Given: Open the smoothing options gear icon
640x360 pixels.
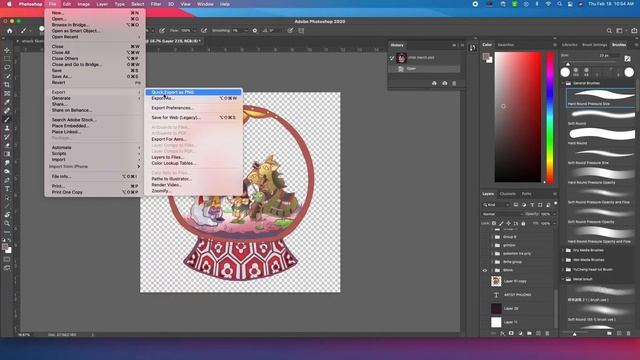Looking at the screenshot, I should (x=255, y=31).
